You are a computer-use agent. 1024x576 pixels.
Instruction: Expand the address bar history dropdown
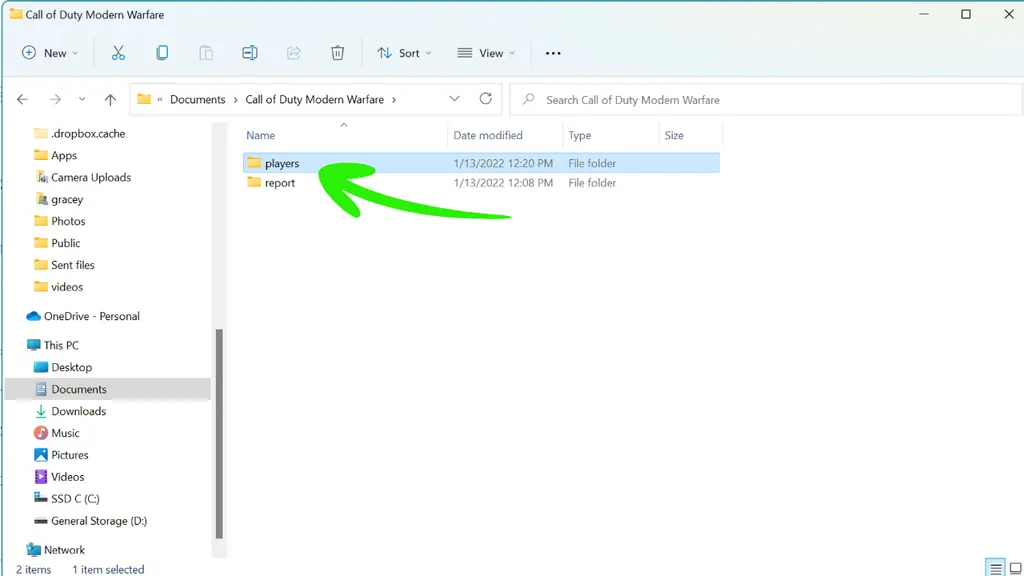455,99
